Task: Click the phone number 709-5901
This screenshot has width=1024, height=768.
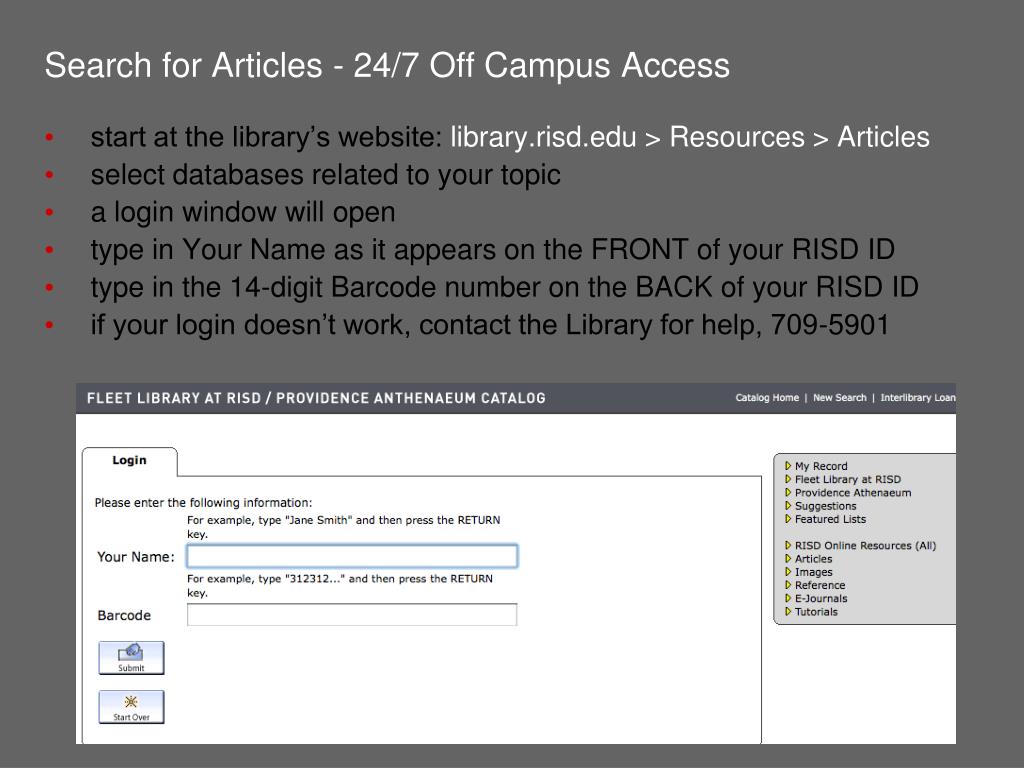Action: 829,325
